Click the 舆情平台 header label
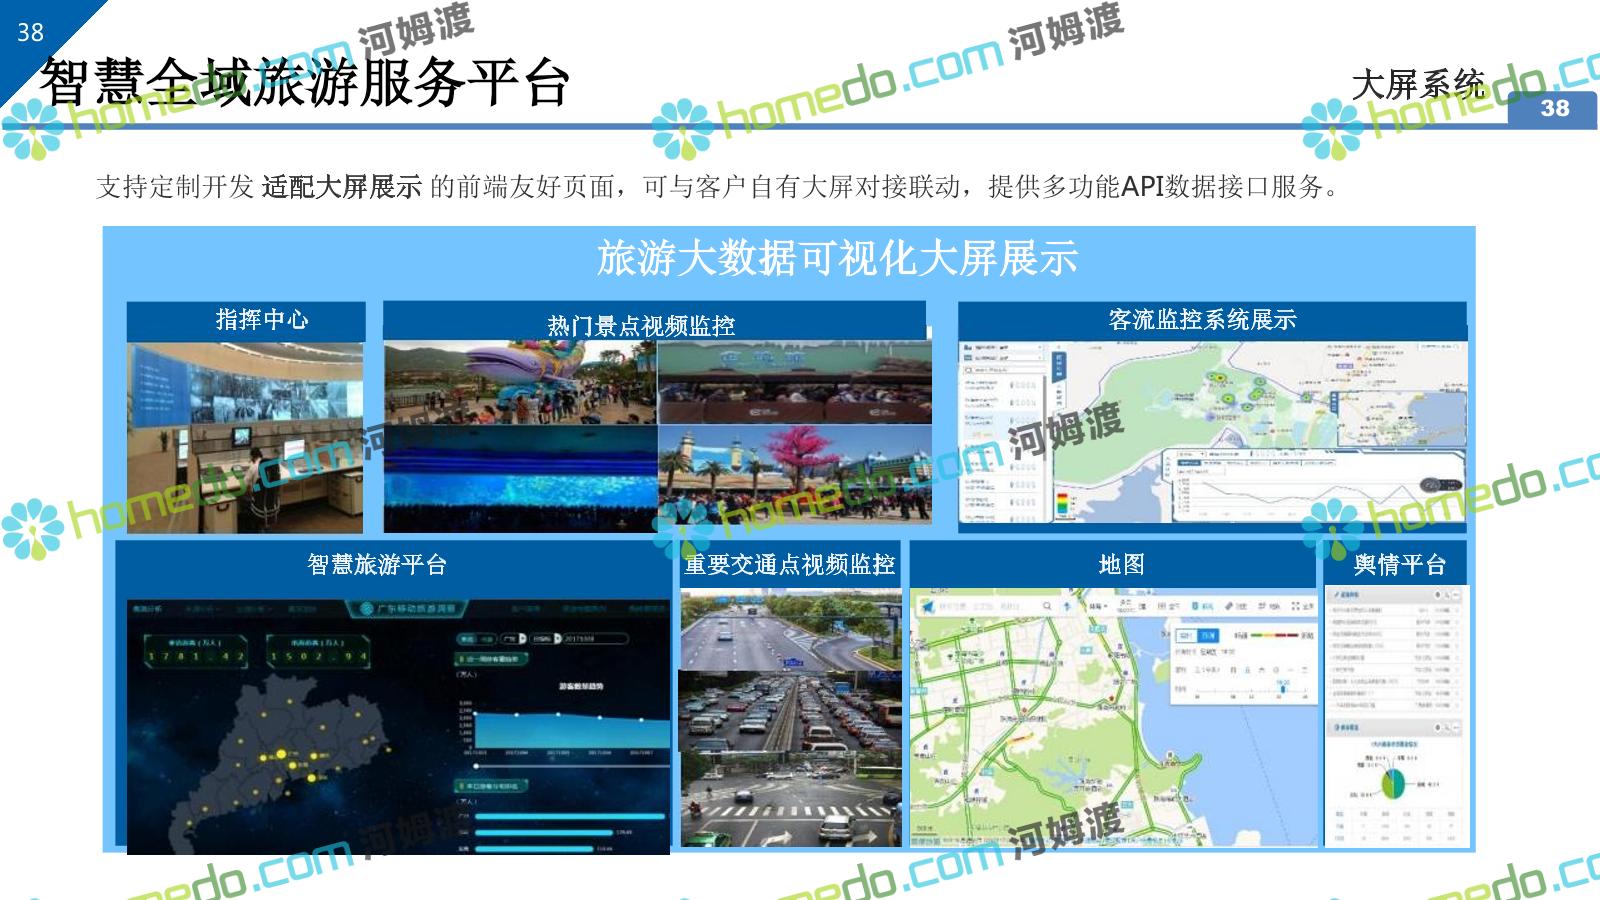The image size is (1600, 900). 1399,565
